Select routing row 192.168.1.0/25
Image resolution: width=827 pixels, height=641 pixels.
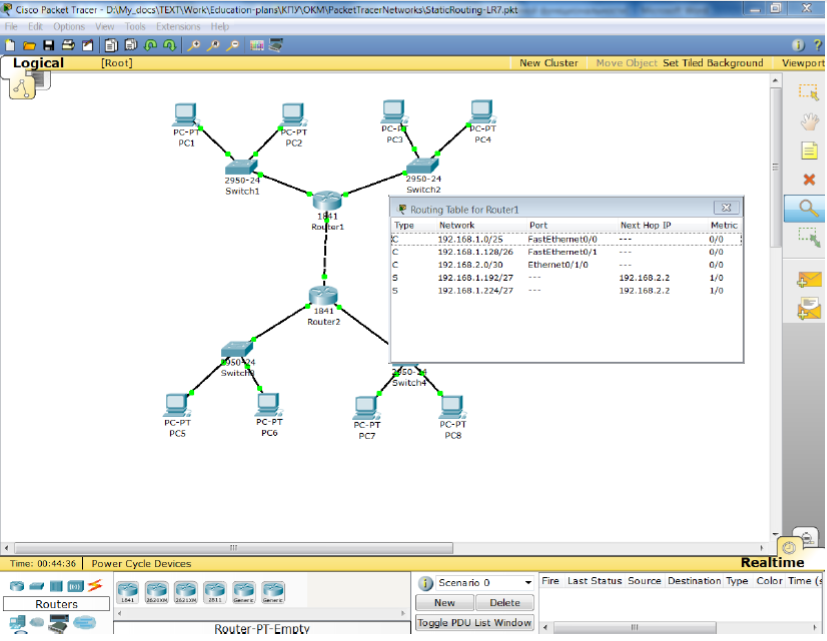pos(567,240)
